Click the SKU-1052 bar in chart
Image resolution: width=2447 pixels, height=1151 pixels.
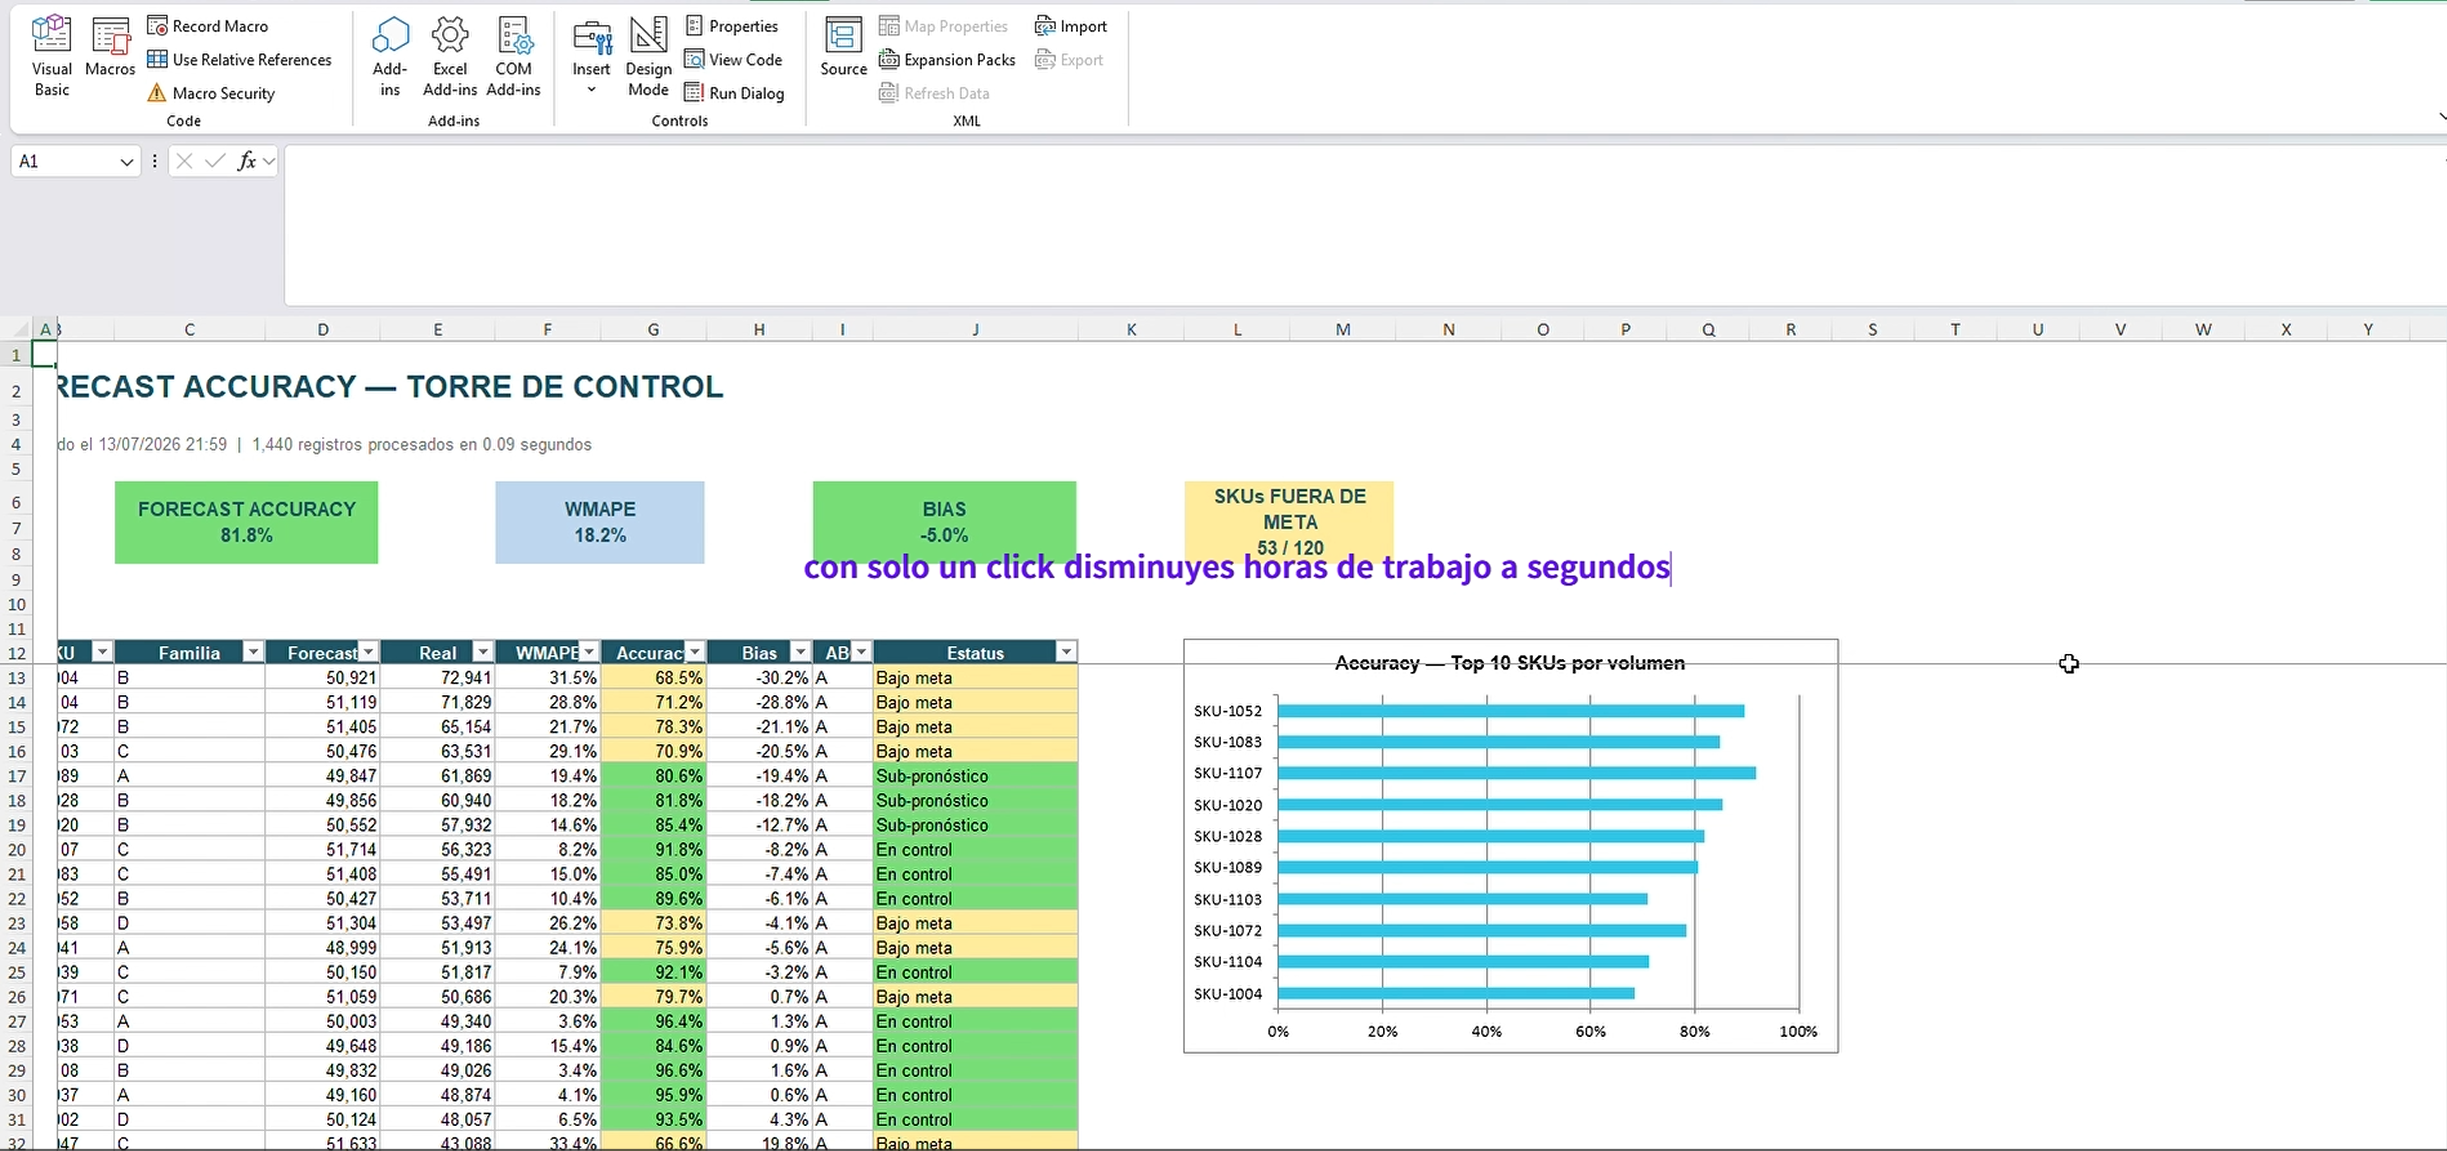[1510, 711]
